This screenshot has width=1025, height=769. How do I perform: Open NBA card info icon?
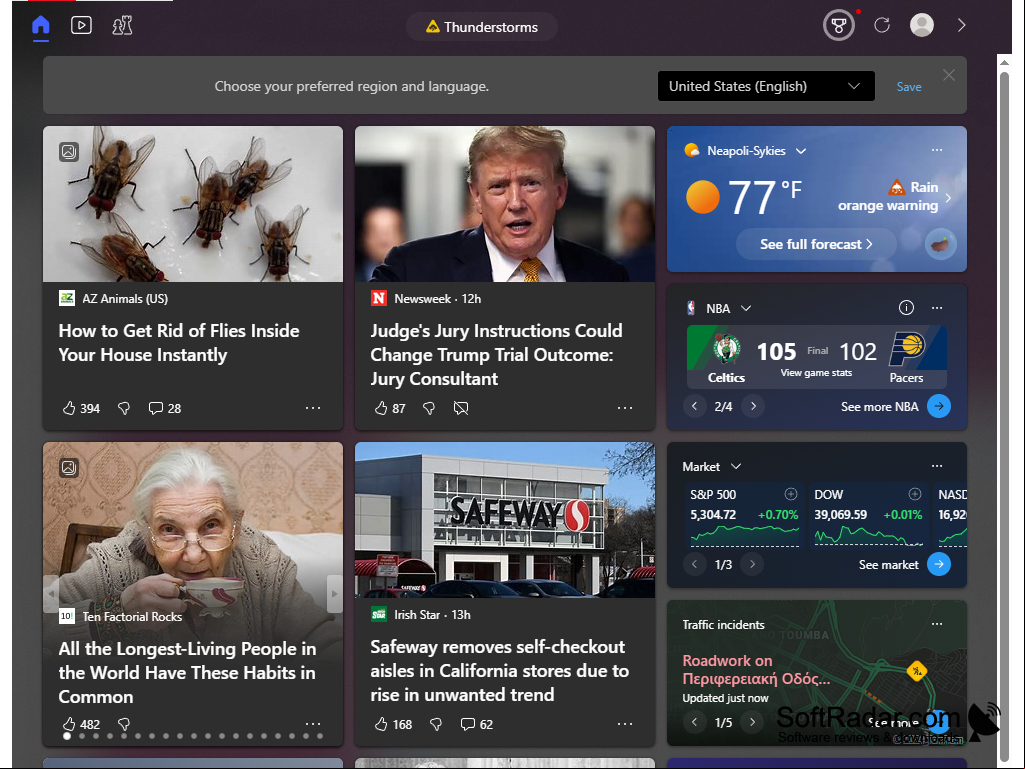tap(906, 307)
